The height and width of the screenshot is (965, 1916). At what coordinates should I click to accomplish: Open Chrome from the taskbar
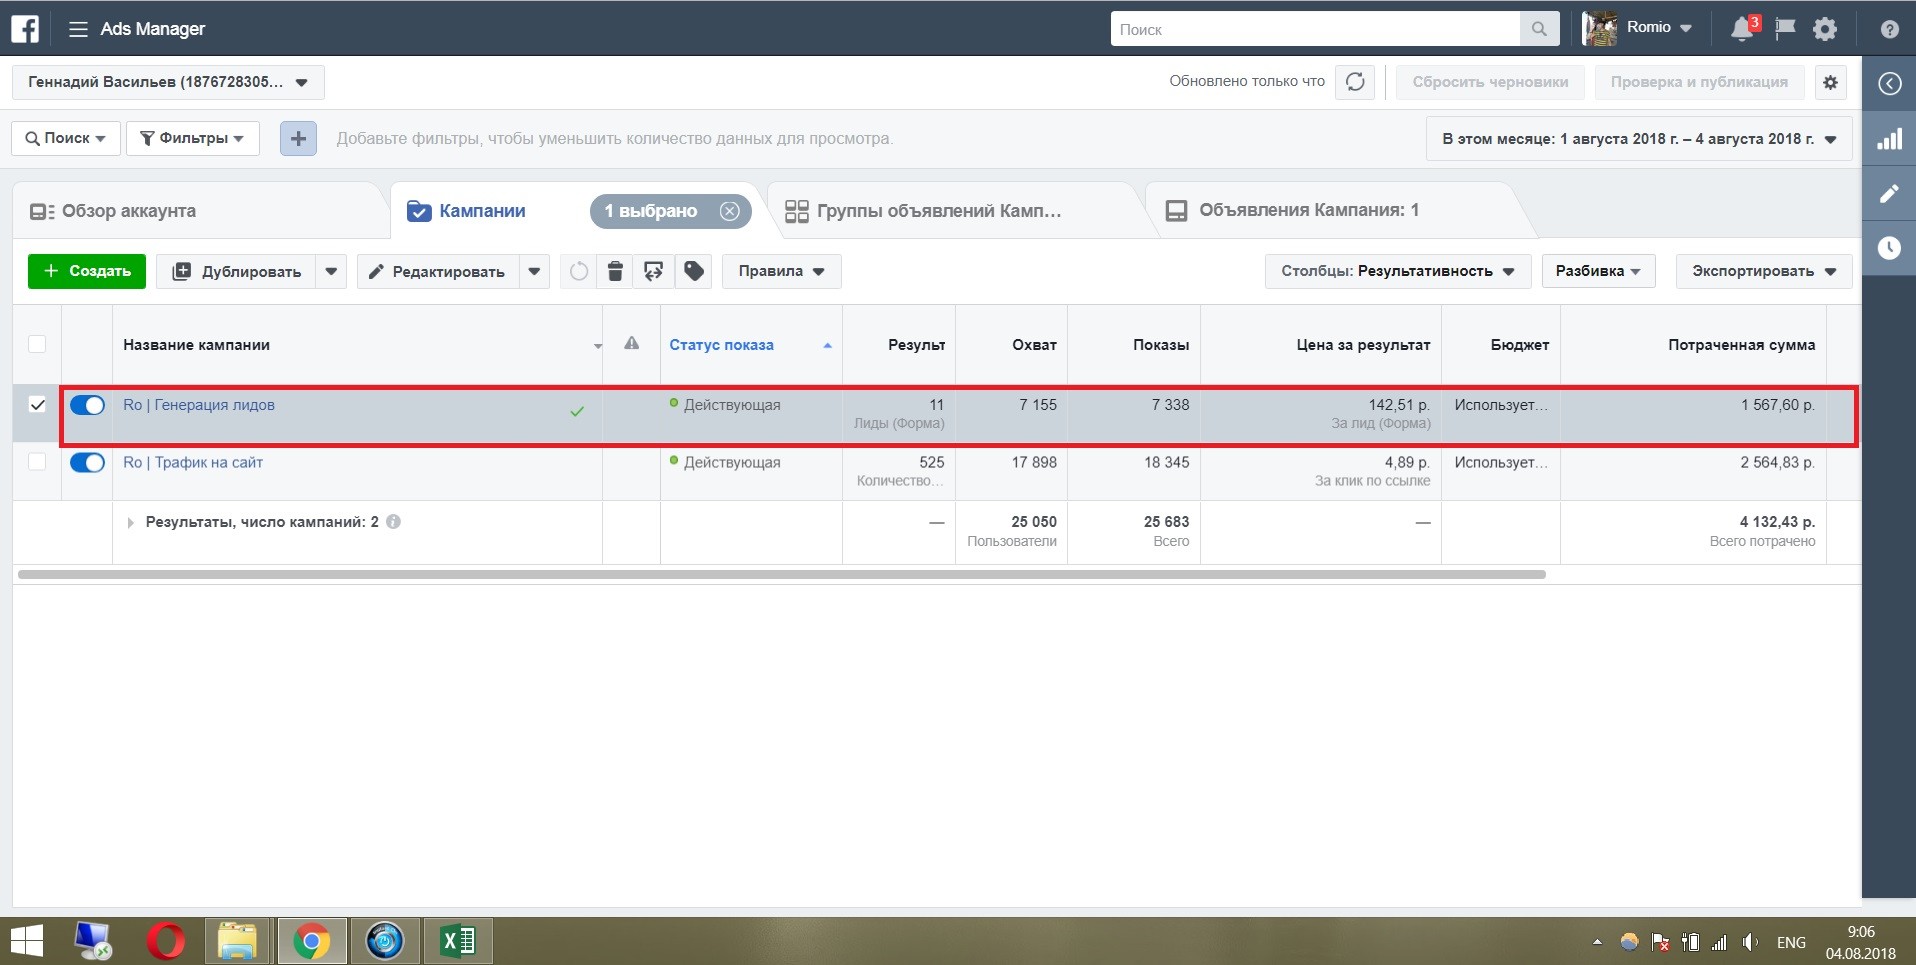(x=312, y=941)
